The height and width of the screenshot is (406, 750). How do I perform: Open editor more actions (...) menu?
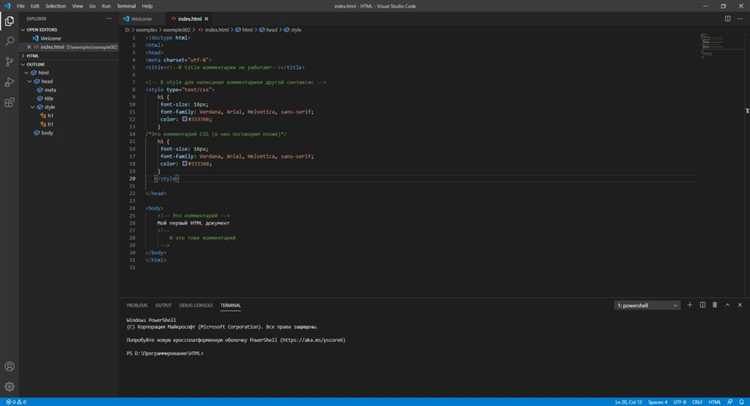pos(740,19)
